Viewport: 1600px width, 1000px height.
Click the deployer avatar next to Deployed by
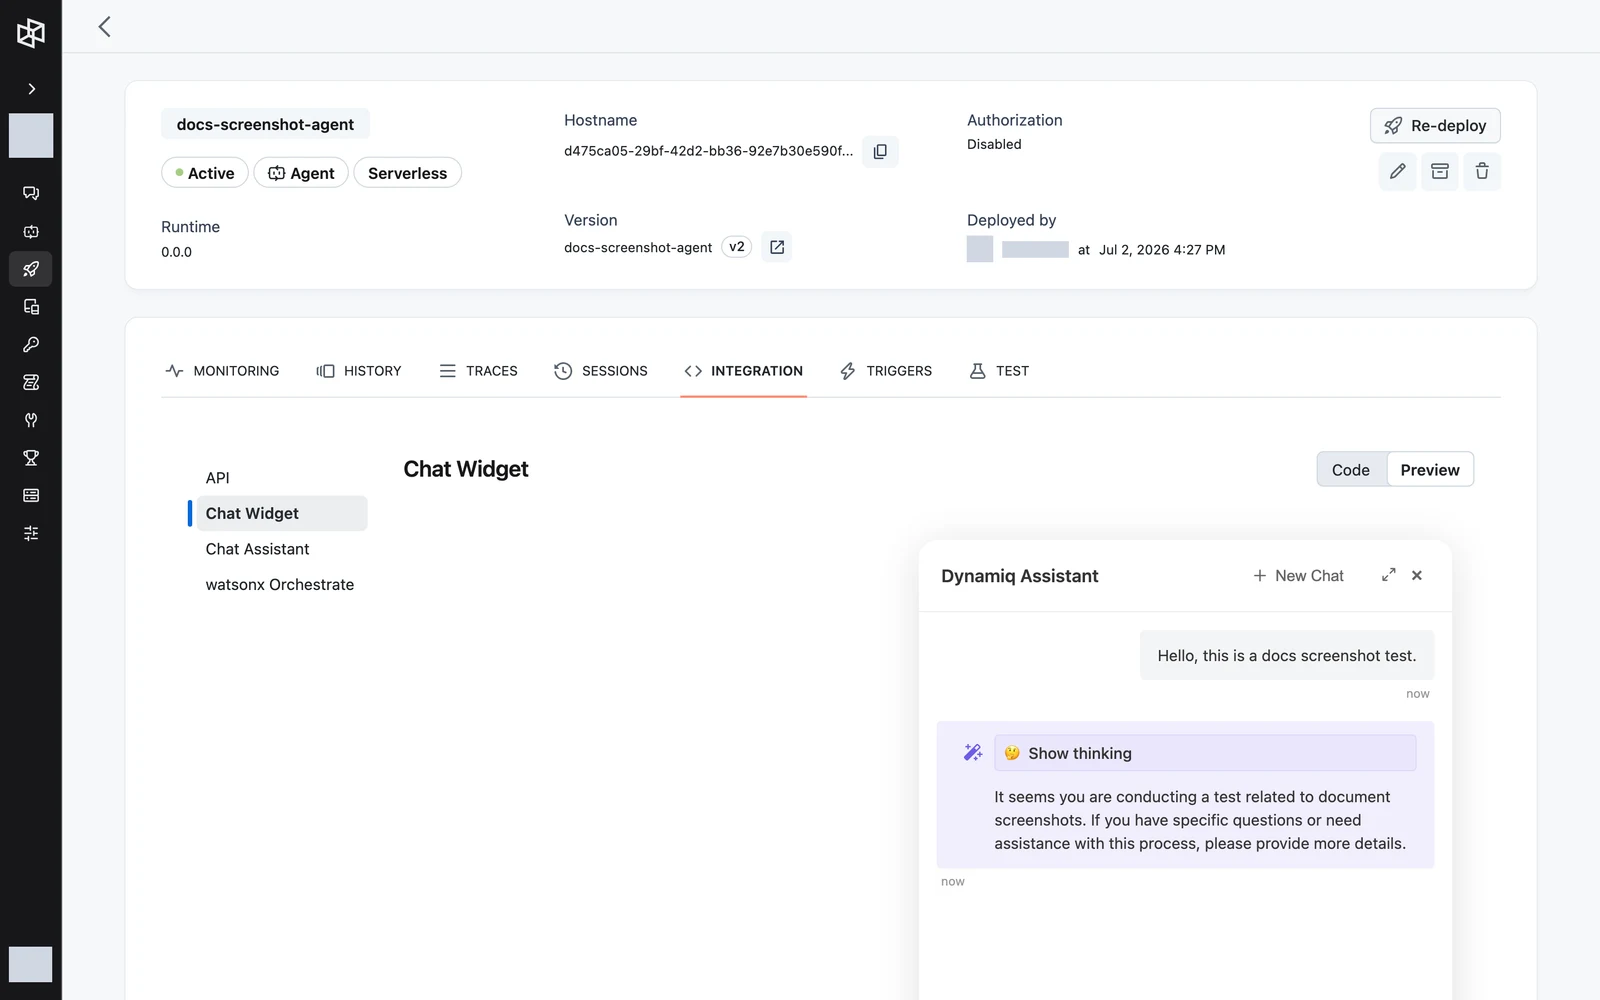click(x=980, y=249)
